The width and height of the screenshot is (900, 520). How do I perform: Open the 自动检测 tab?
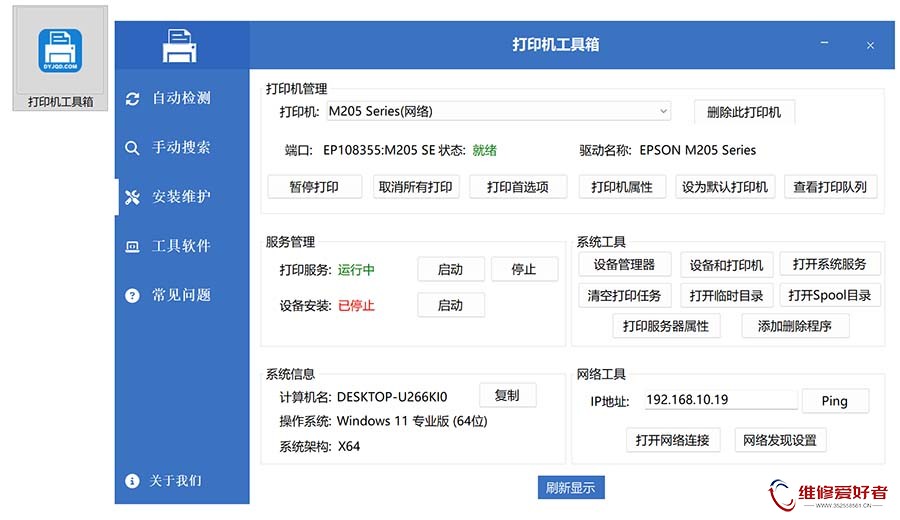click(181, 98)
